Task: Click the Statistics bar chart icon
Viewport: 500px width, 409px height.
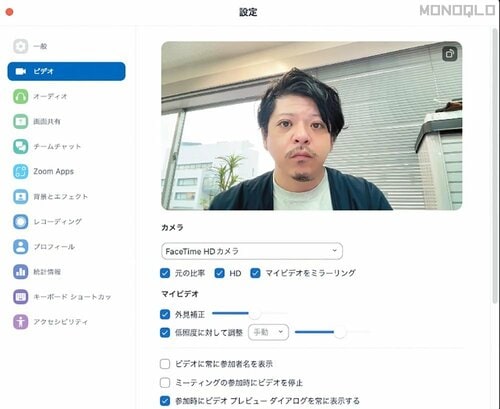Action: pyautogui.click(x=21, y=272)
